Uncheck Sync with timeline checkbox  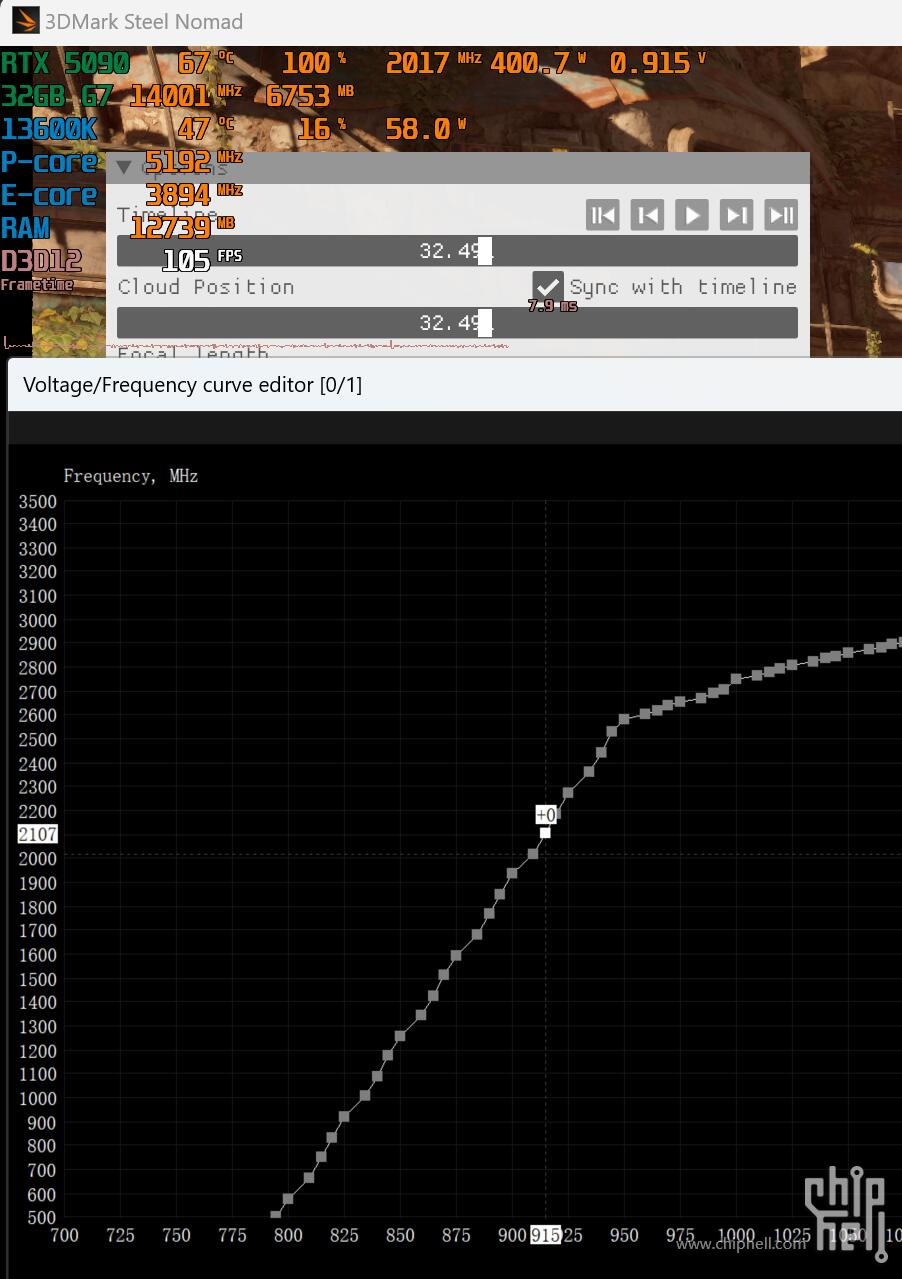click(547, 287)
